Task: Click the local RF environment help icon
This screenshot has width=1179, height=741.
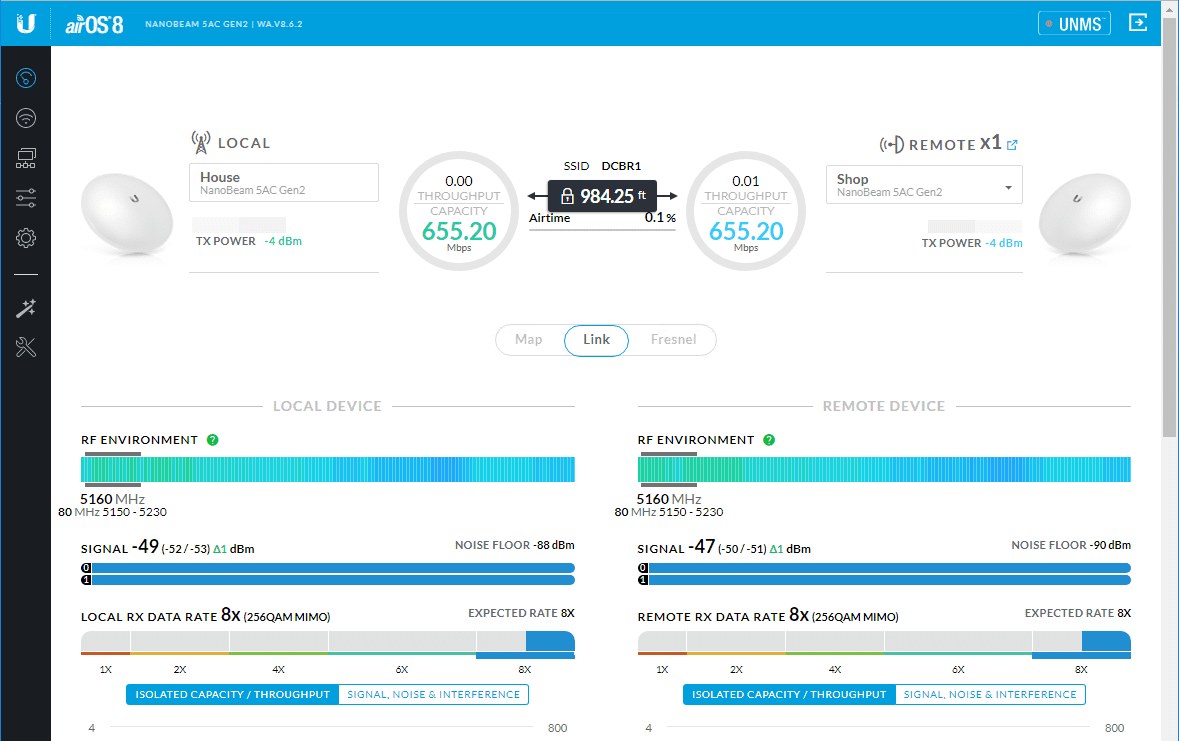Action: (x=213, y=440)
